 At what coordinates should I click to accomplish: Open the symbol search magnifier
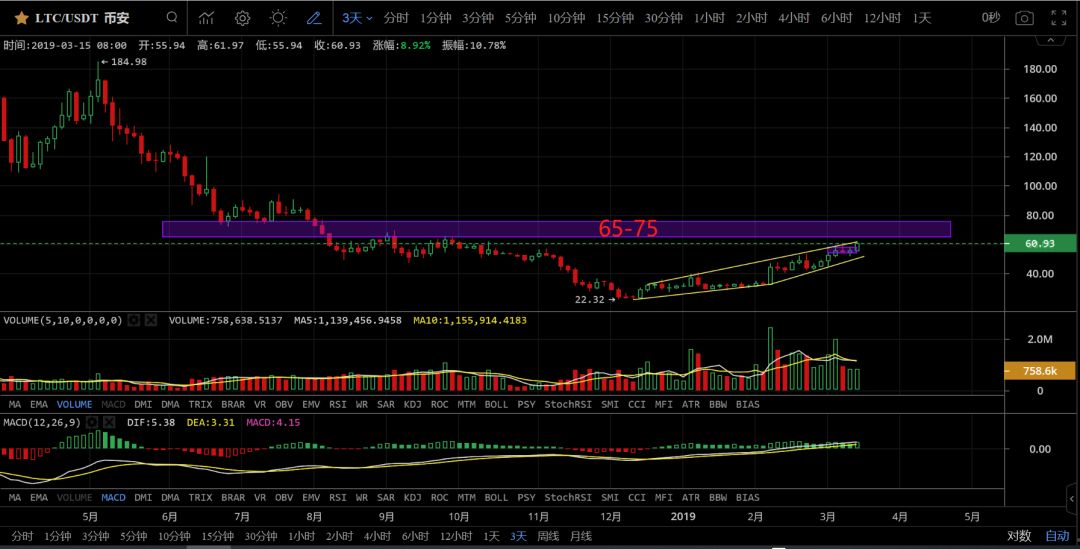click(172, 18)
